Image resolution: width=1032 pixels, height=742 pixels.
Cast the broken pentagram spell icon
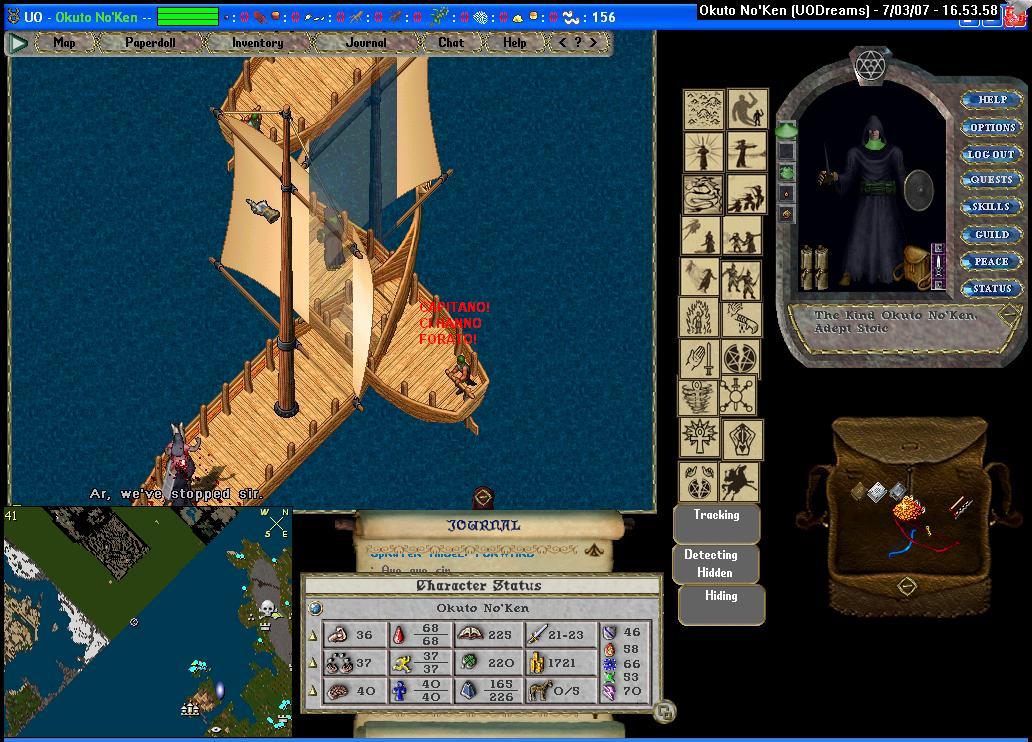click(x=740, y=359)
